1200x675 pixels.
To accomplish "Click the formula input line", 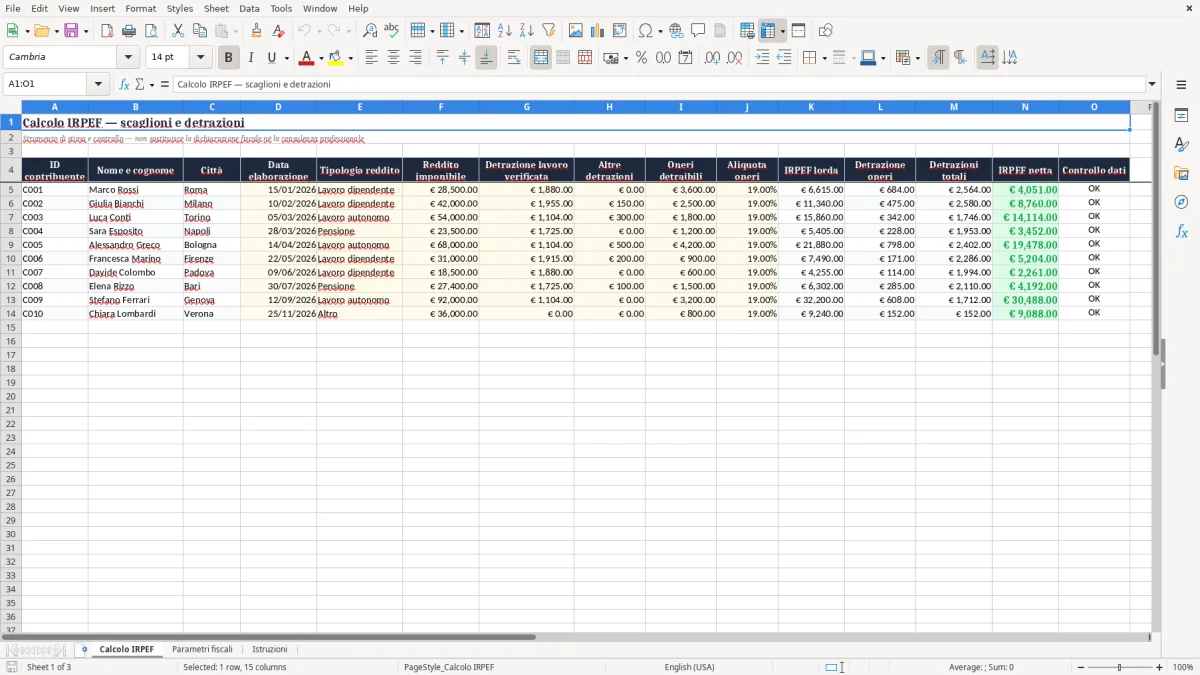I will (x=658, y=84).
